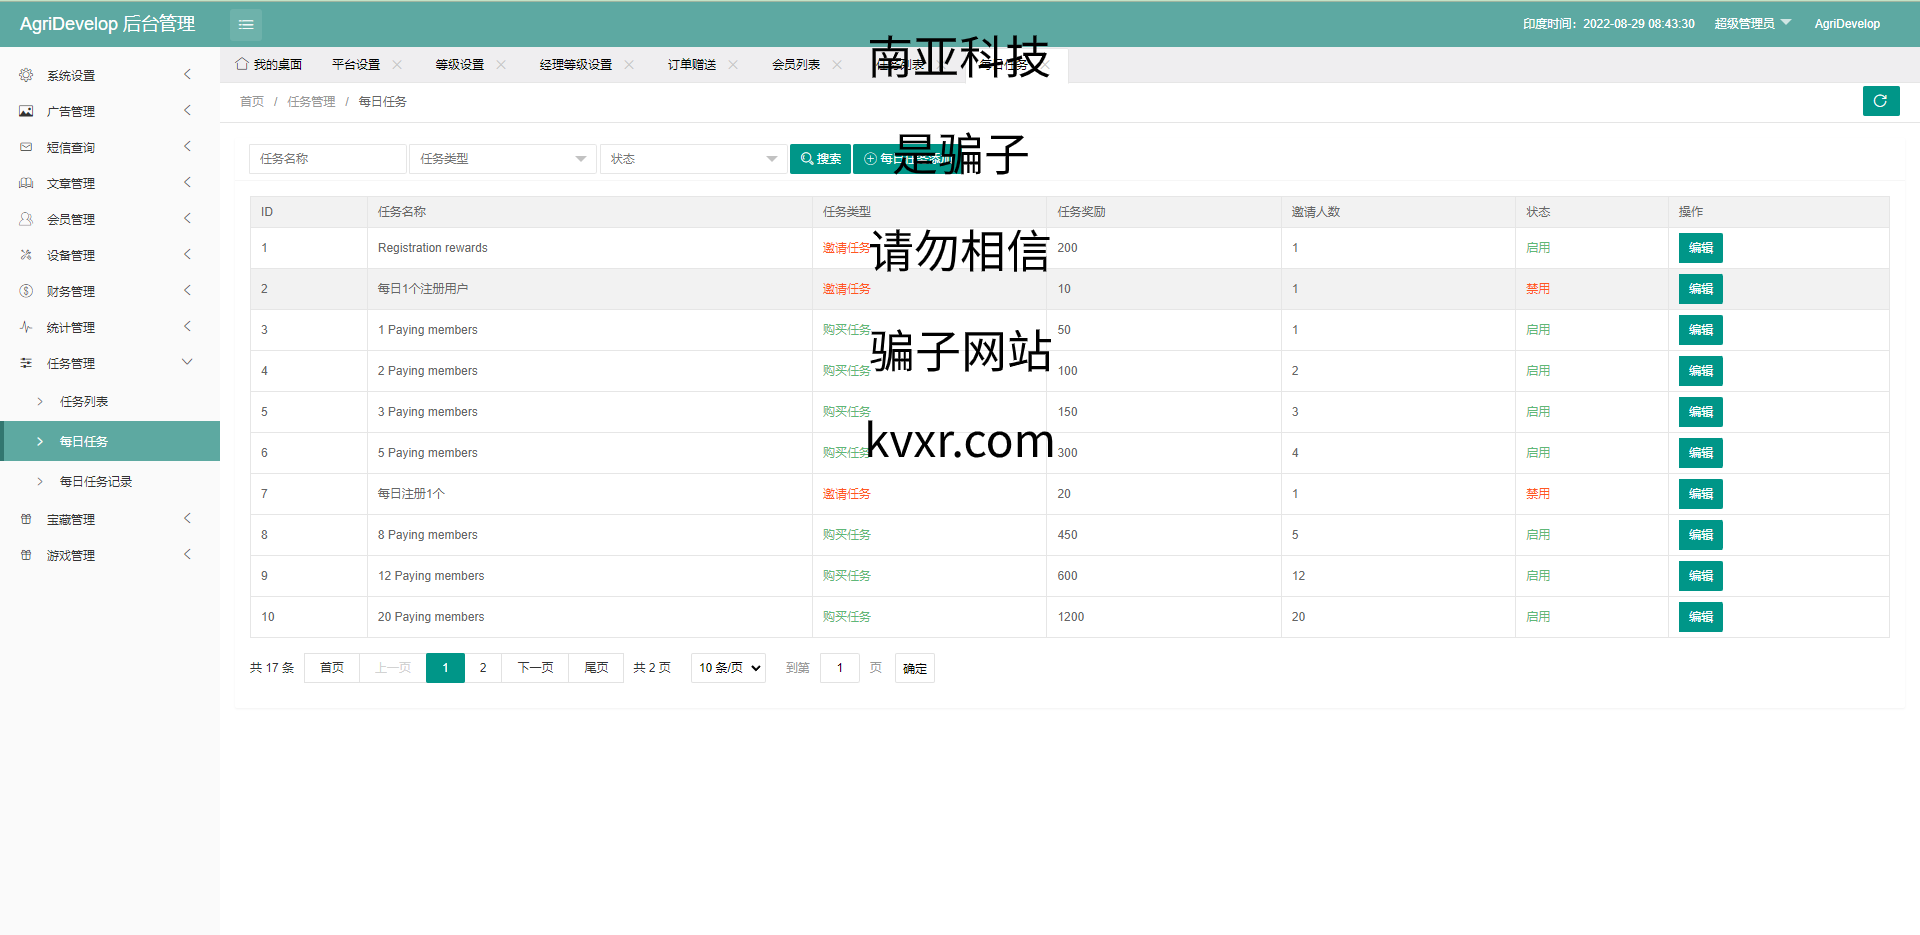Click the go-to page number field
Viewport: 1920px width, 935px height.
click(x=840, y=668)
